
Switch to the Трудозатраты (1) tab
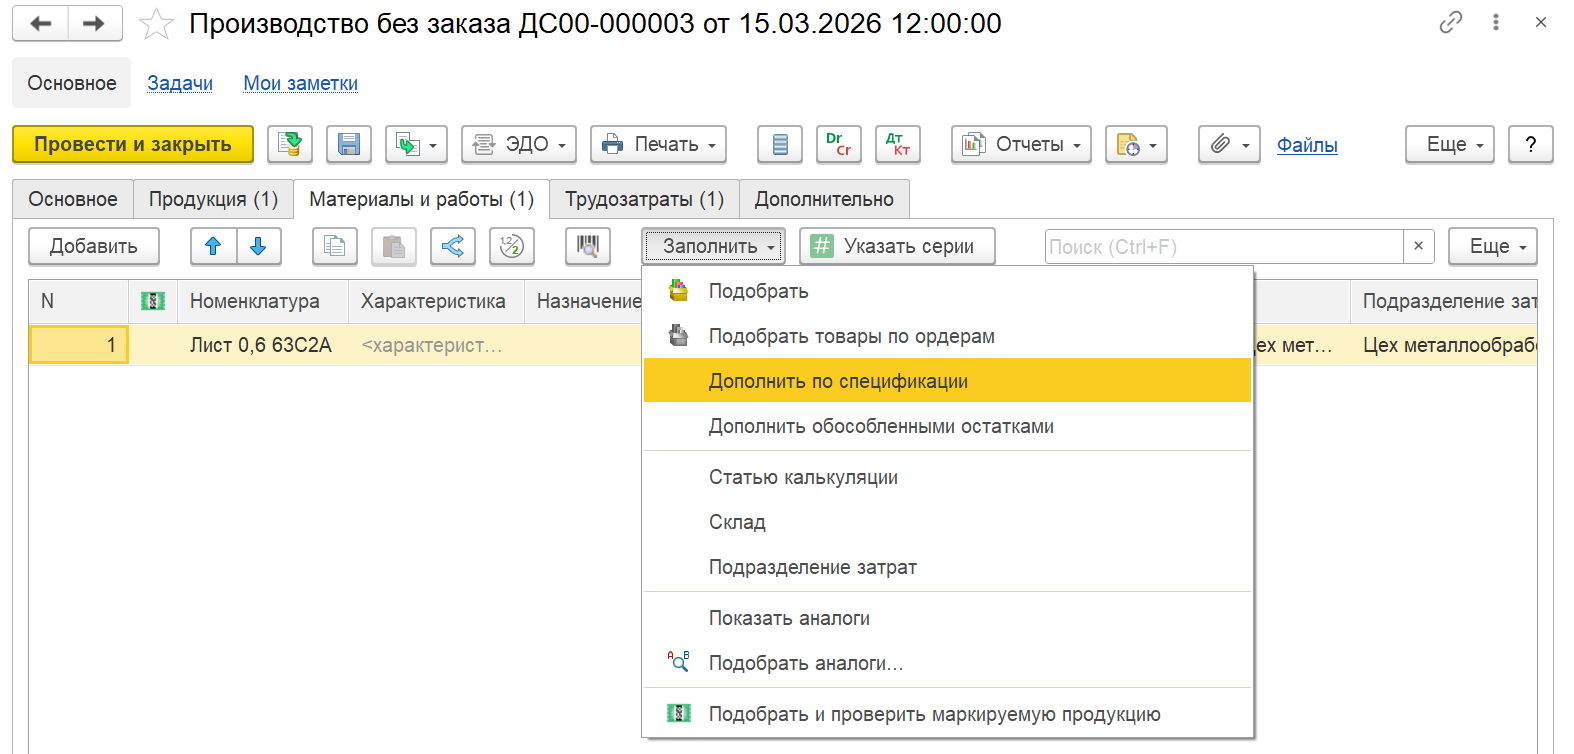click(x=644, y=199)
